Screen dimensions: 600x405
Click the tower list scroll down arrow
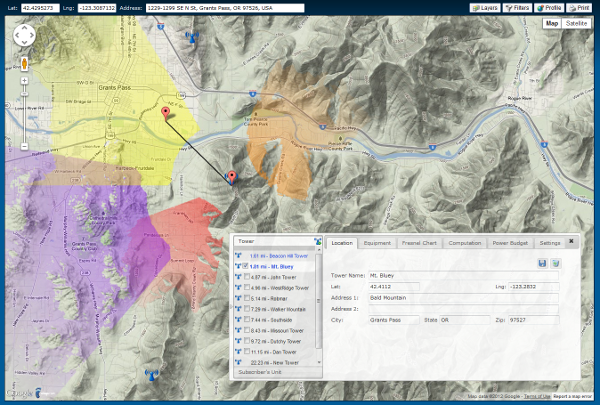[x=319, y=362]
